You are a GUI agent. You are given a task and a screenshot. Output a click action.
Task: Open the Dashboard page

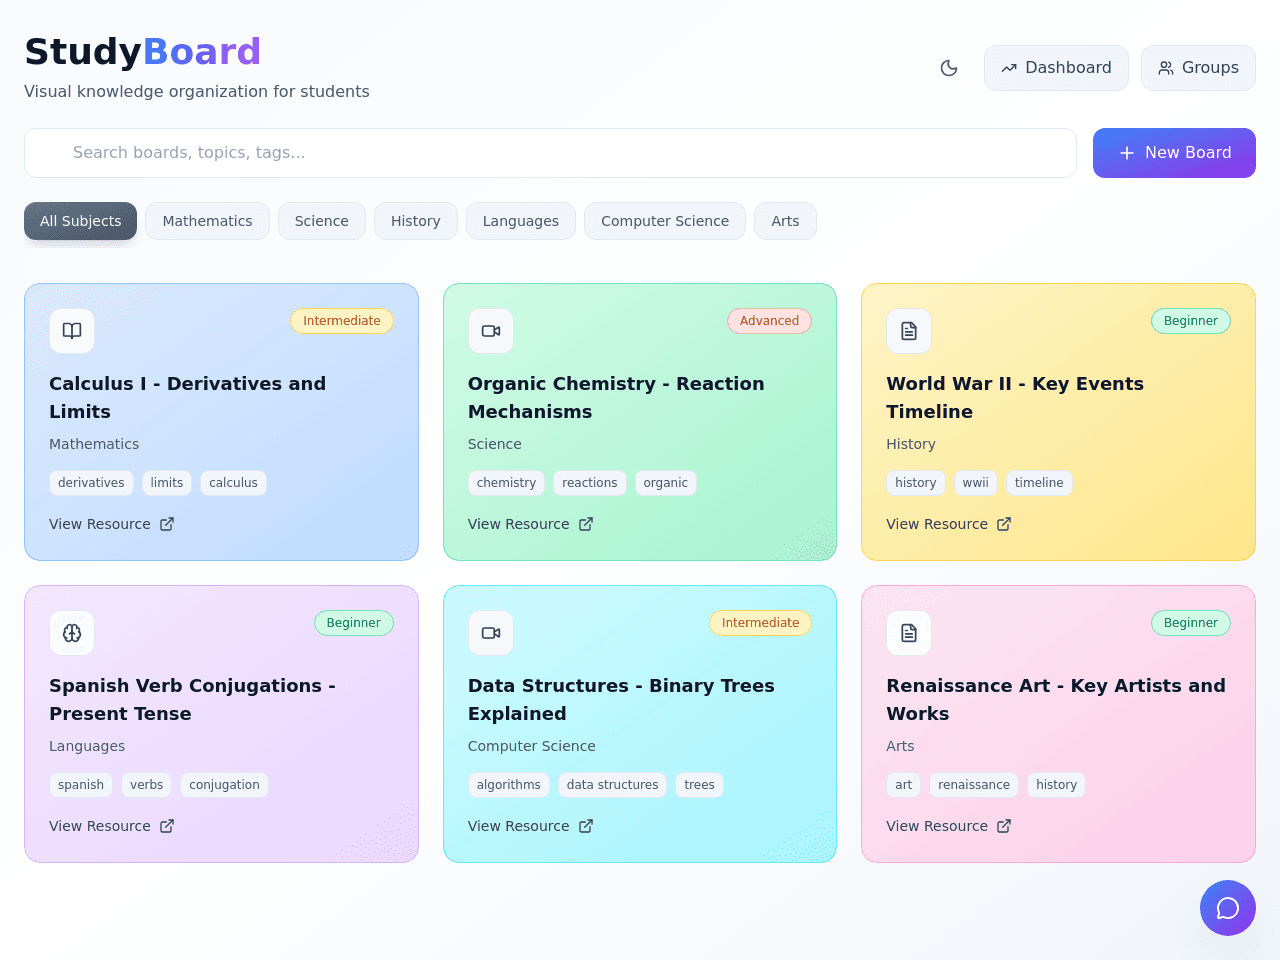1056,68
